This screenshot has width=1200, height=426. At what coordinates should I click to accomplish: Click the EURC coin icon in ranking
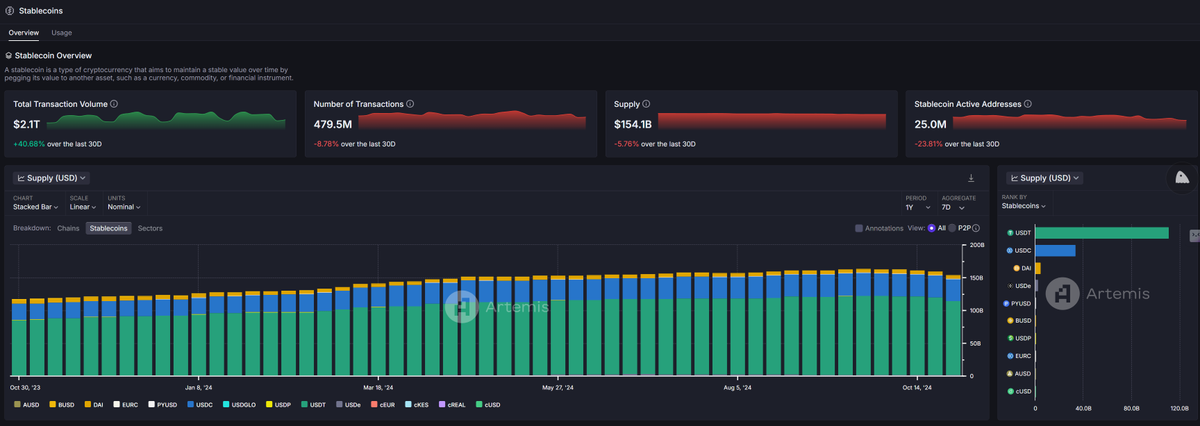[x=1010, y=355]
